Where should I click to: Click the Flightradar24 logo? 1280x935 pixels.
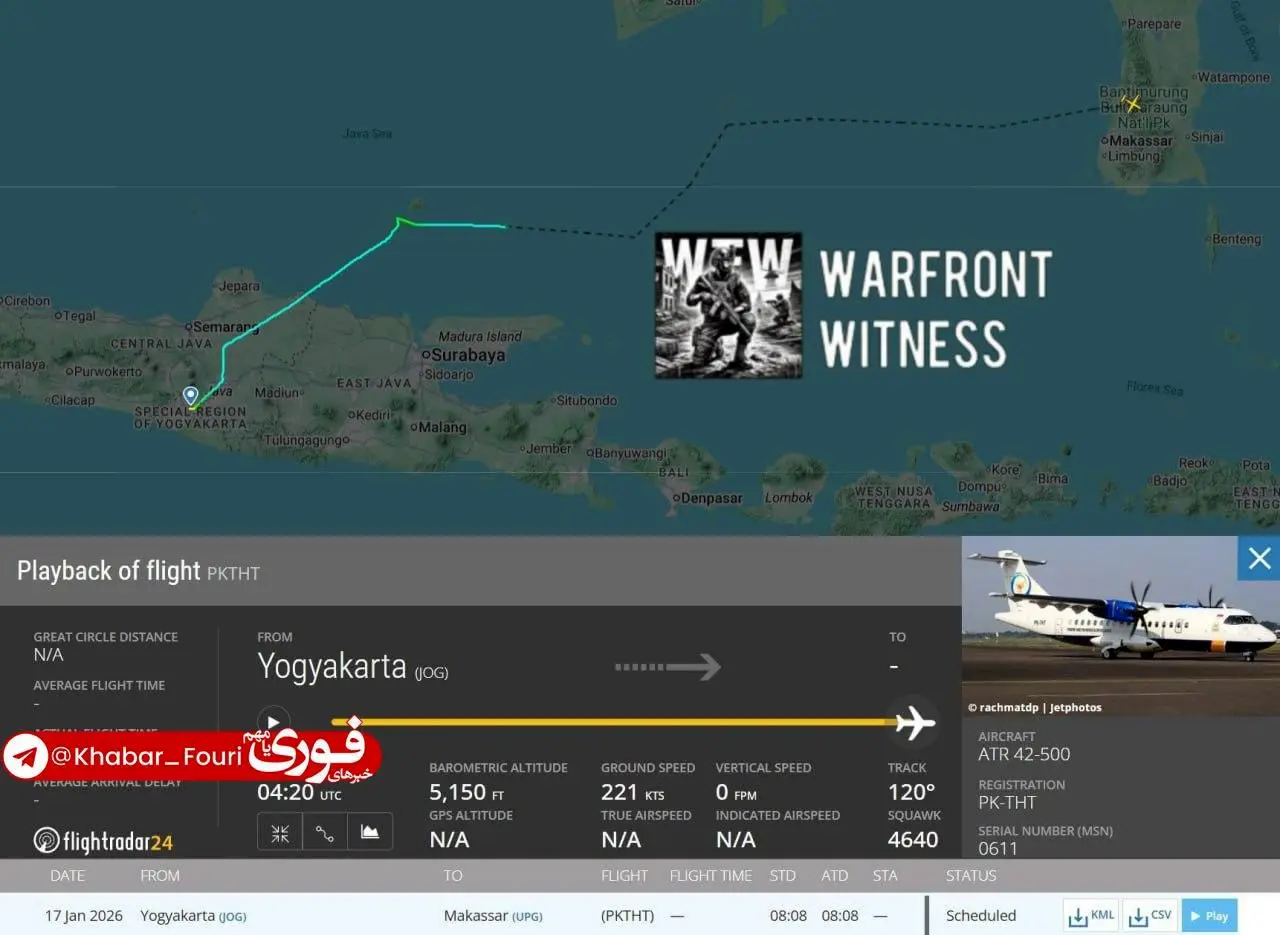103,841
